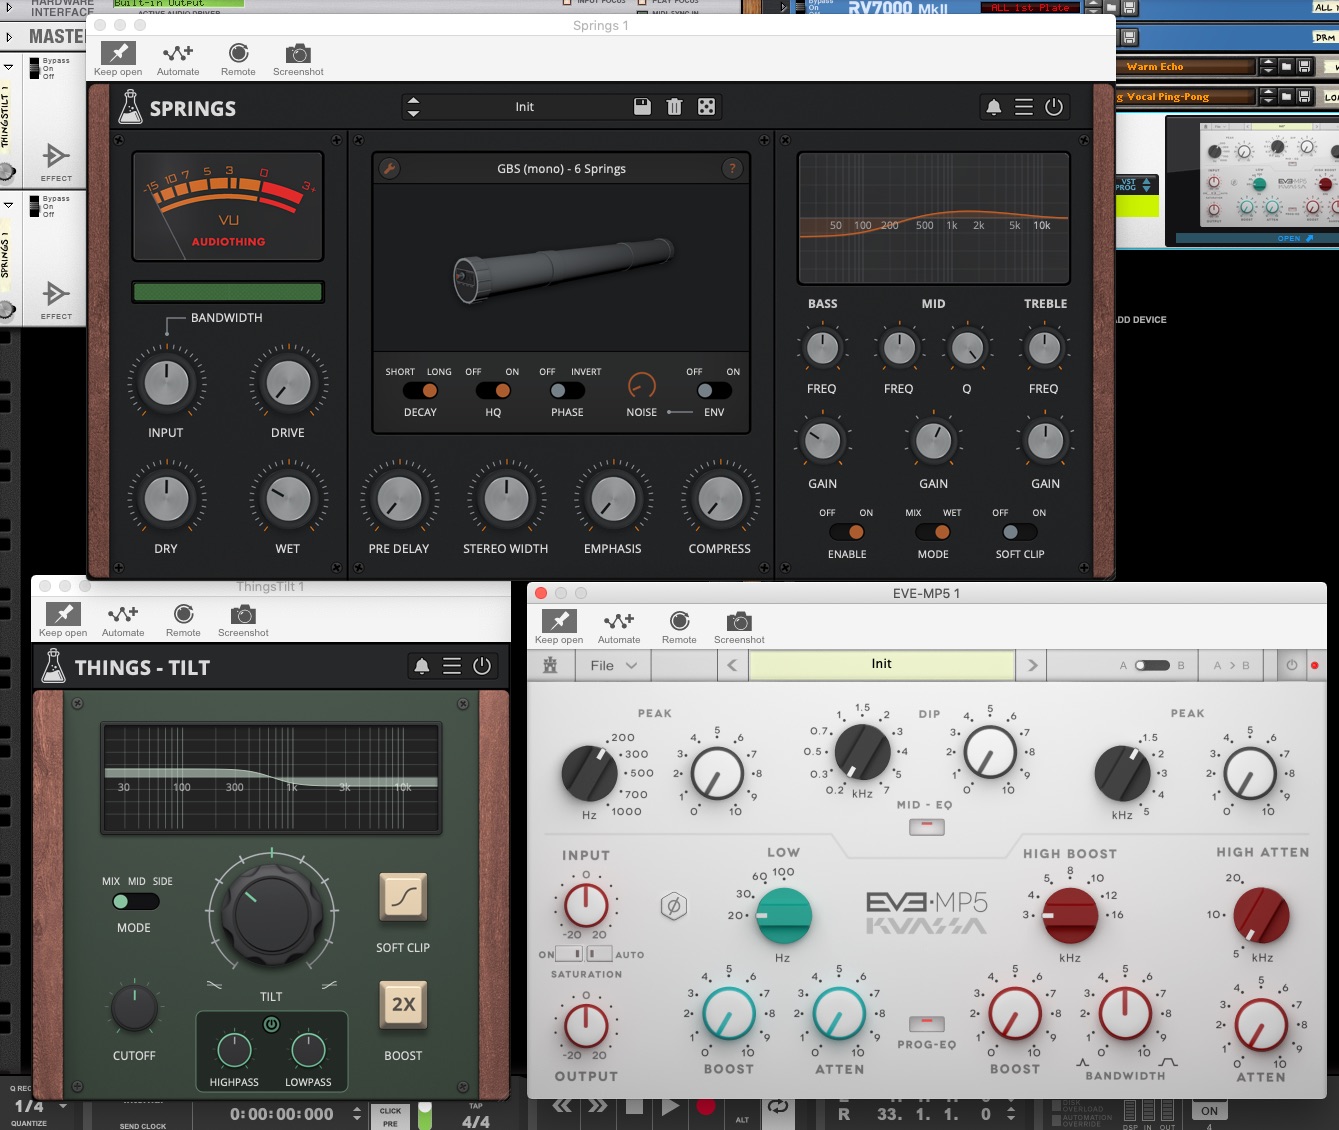Toggle Springs SOFT CLIP switch

[1020, 532]
